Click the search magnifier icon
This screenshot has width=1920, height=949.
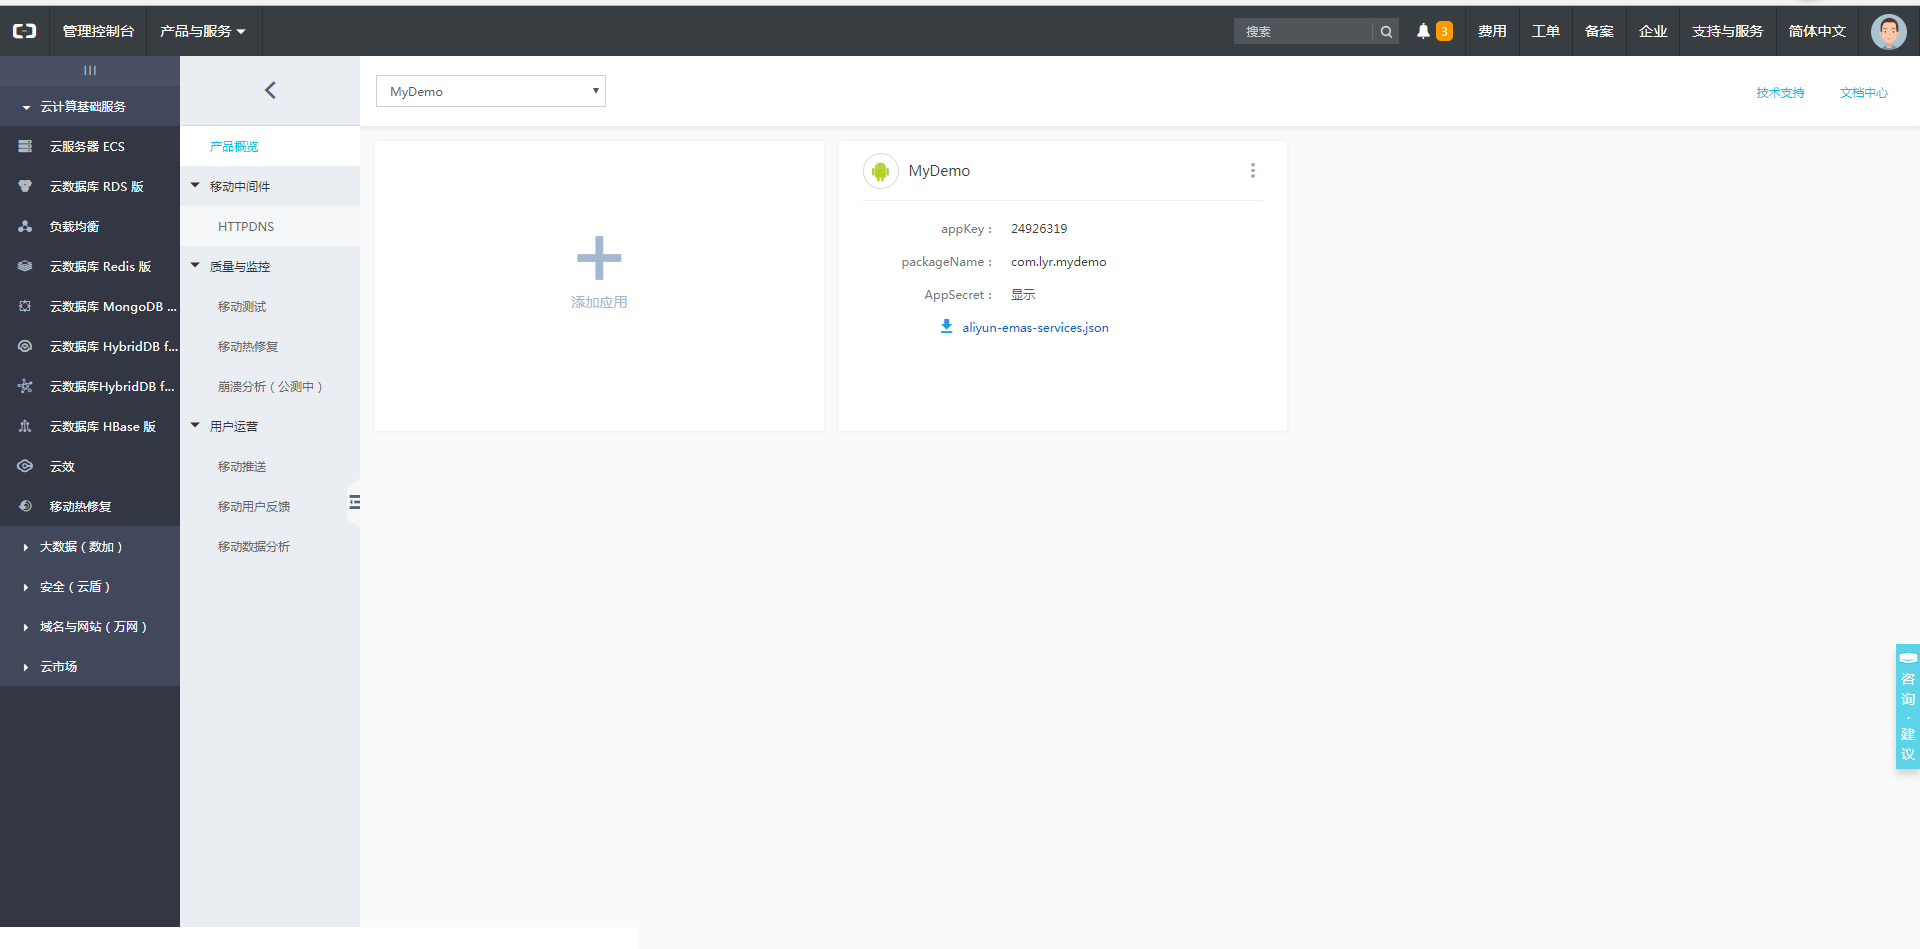pyautogui.click(x=1386, y=32)
